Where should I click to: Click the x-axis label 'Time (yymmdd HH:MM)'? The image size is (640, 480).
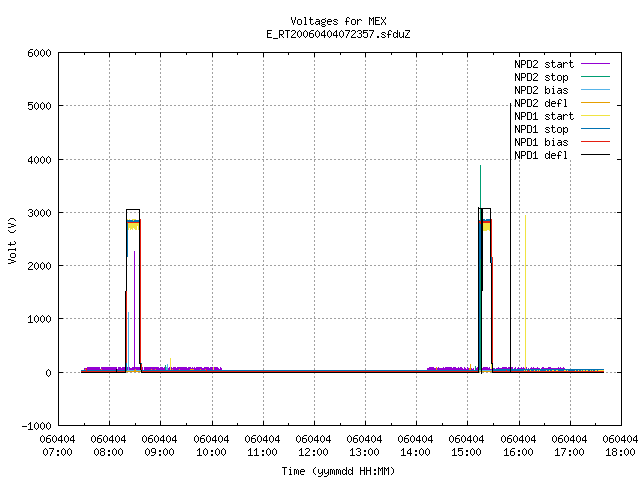point(338,471)
